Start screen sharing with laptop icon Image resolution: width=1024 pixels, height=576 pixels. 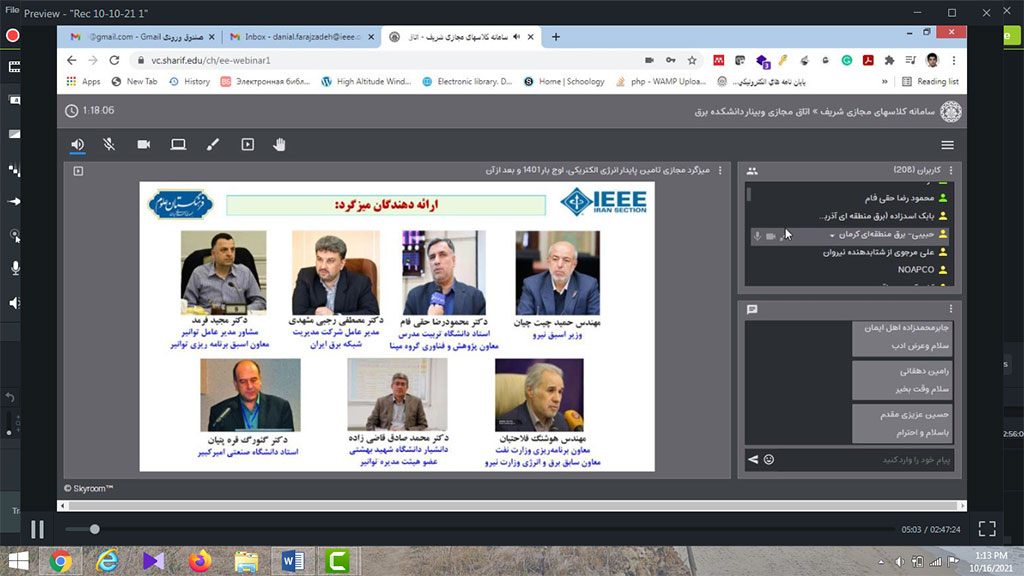click(x=178, y=144)
